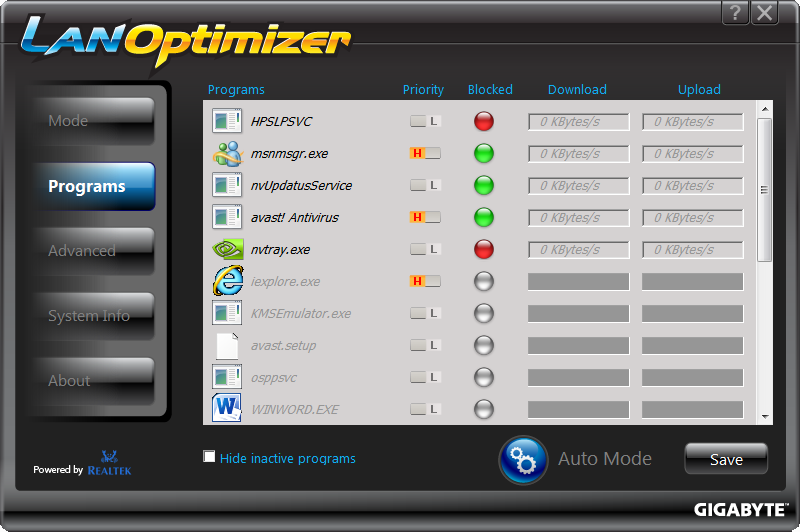Select the iexplore.exe Internet Explorer icon
Screen dimensions: 800x532
(228, 282)
